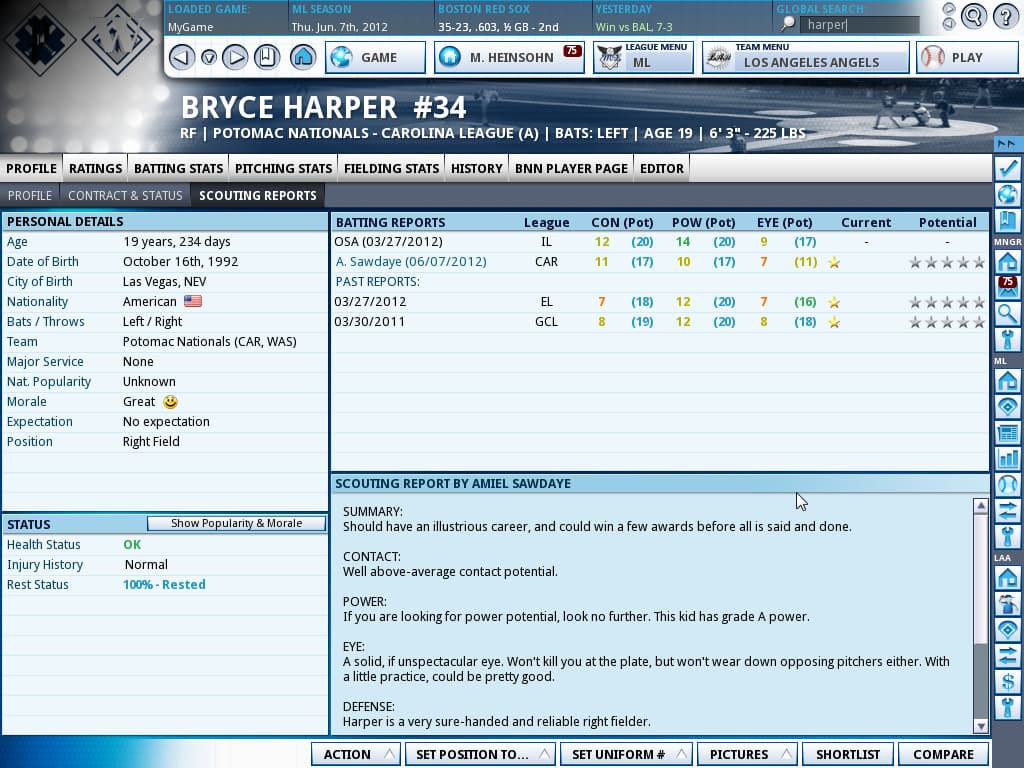Click the scouting report scrollbar up arrow
The image size is (1024, 768).
[x=980, y=505]
